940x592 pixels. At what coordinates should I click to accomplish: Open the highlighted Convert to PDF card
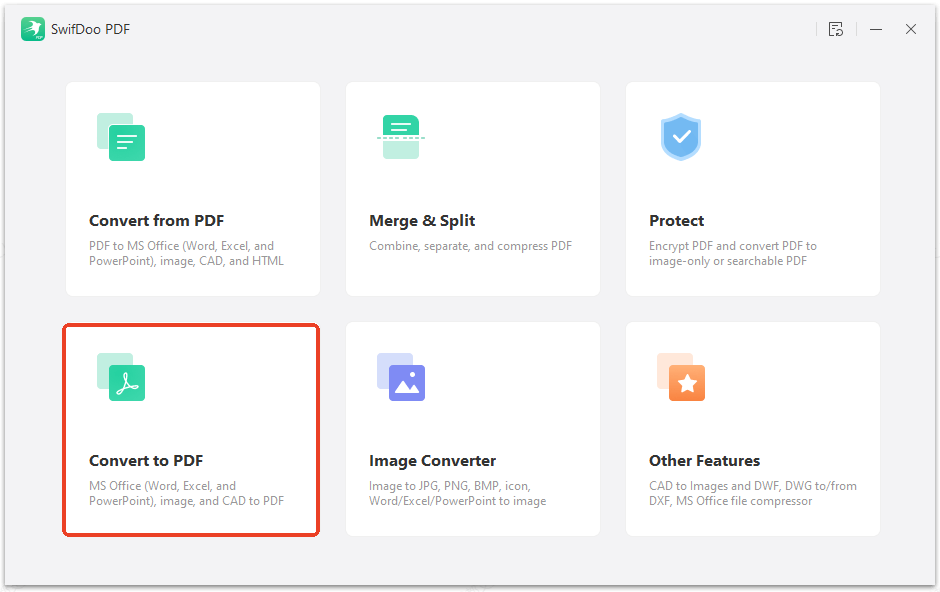coord(190,429)
